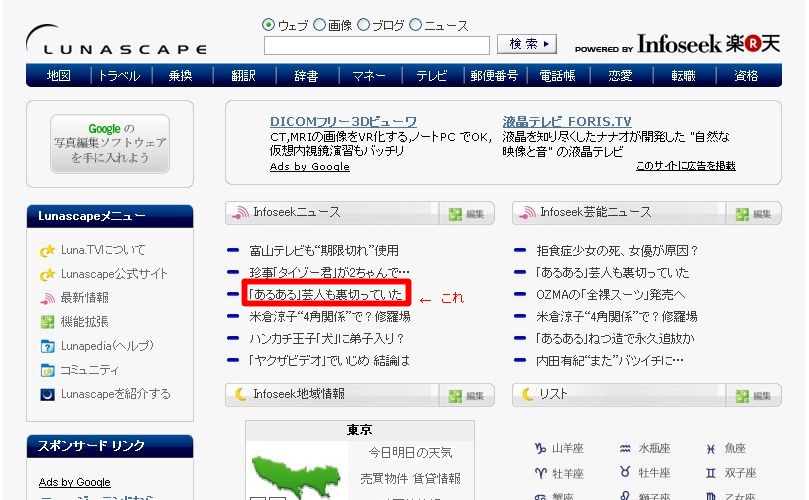Click the Infoseekニュース feed icon
Screen dimensions: 809x500
pos(240,213)
